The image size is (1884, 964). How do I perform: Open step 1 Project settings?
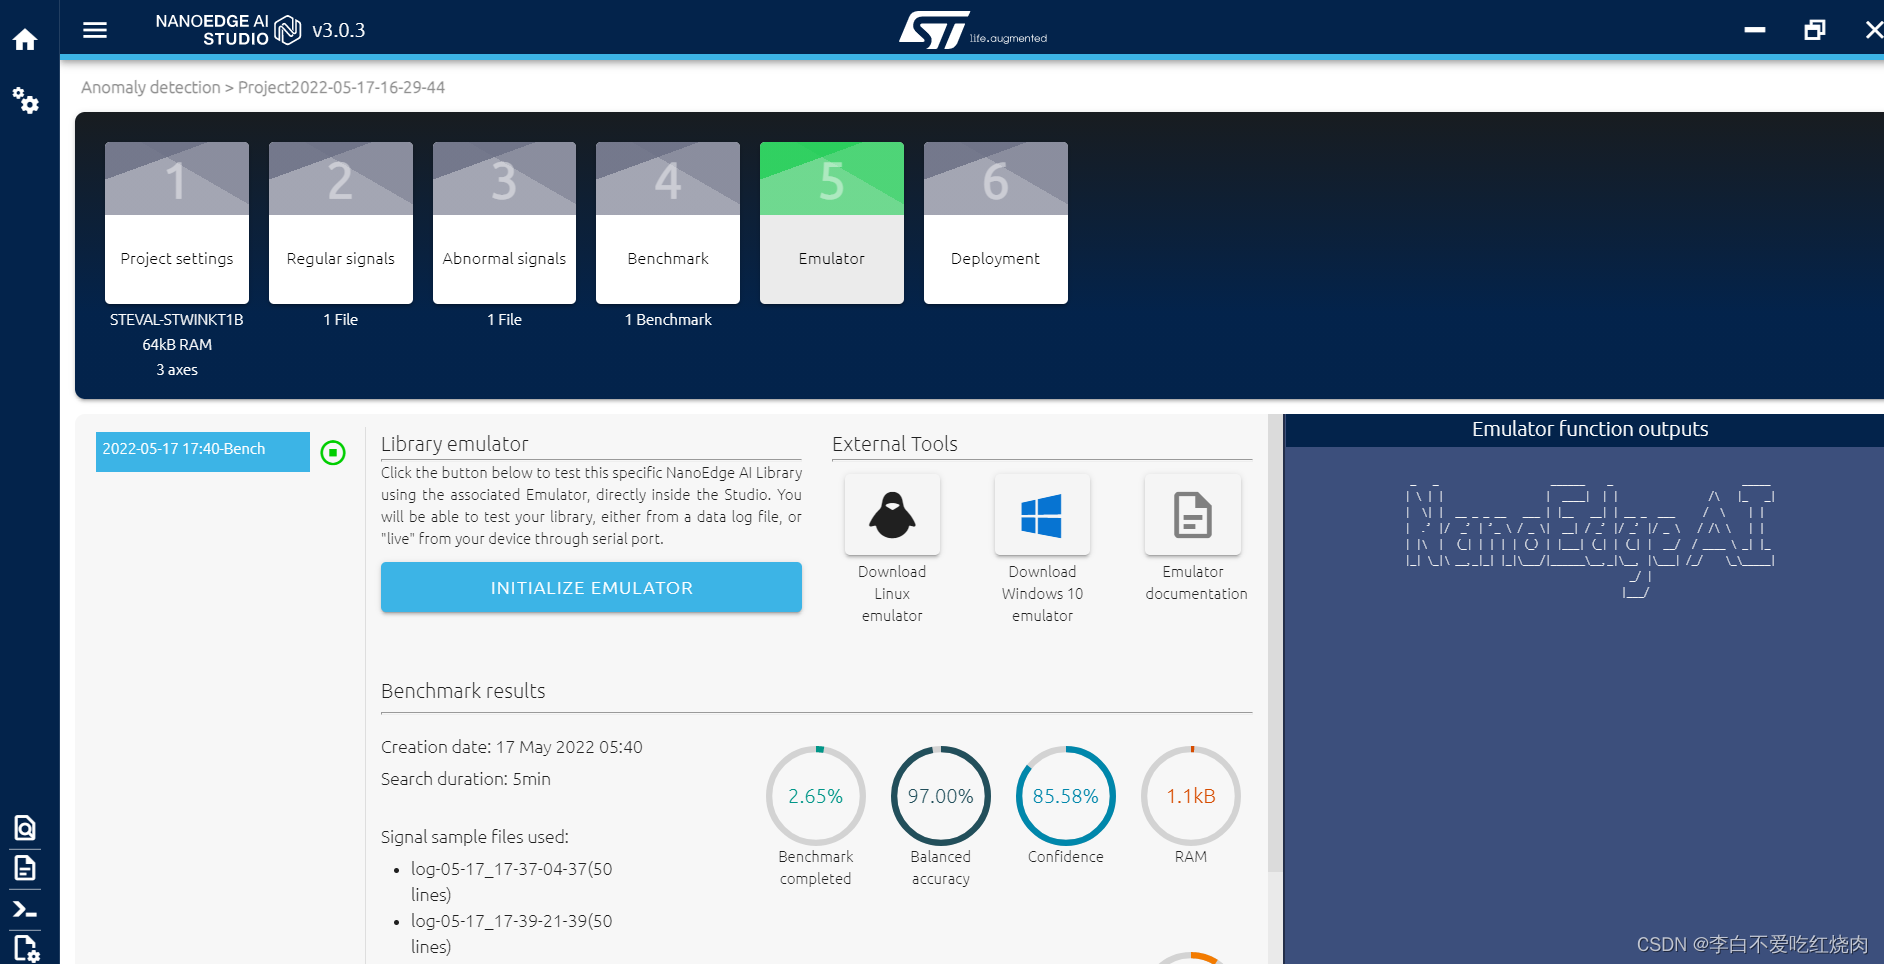[x=177, y=222]
